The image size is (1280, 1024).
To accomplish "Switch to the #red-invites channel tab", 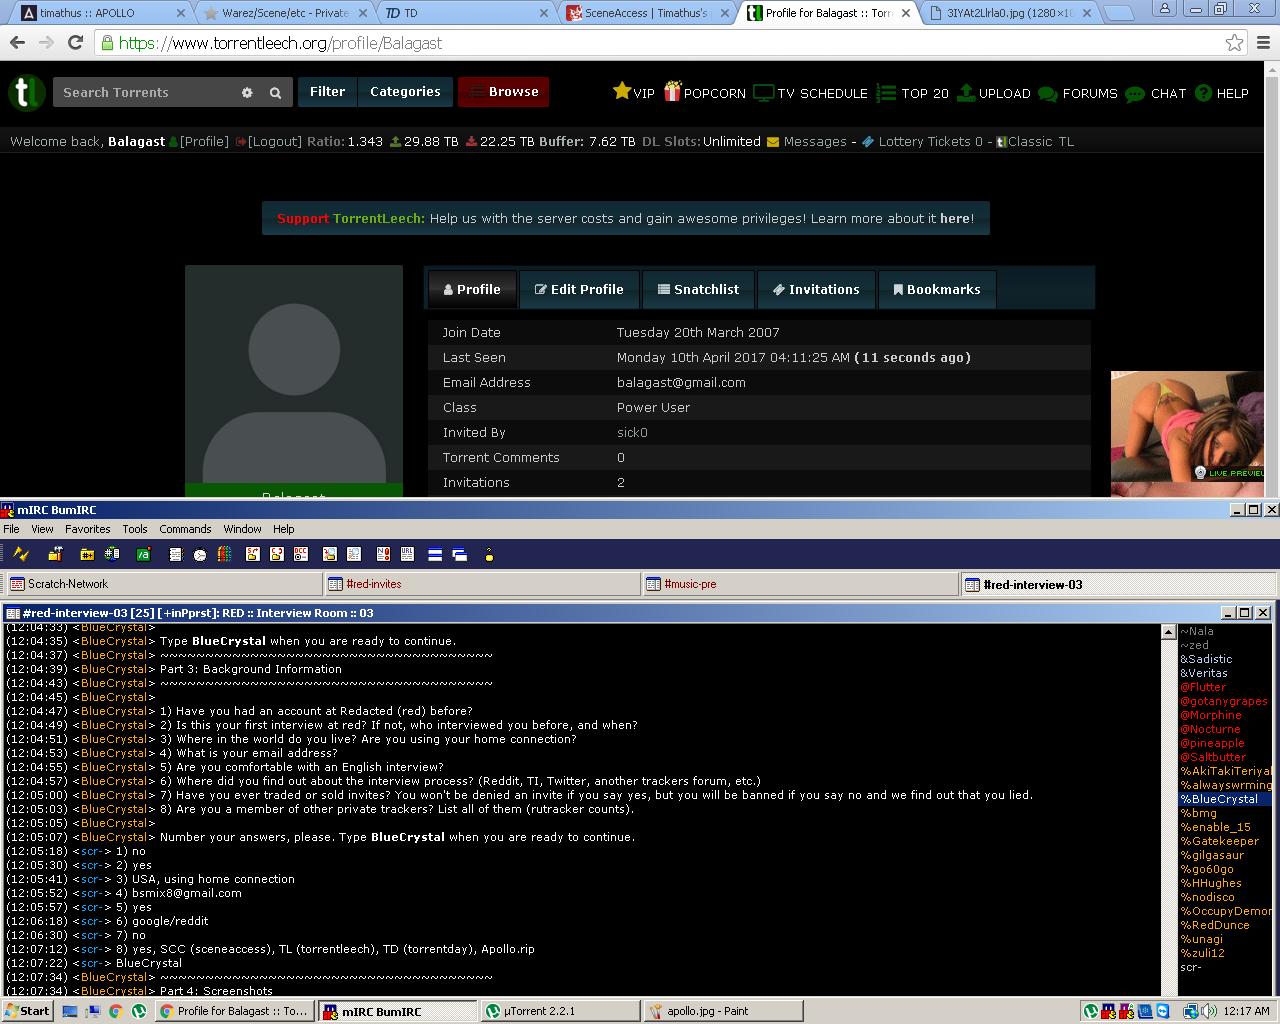I will click(481, 584).
